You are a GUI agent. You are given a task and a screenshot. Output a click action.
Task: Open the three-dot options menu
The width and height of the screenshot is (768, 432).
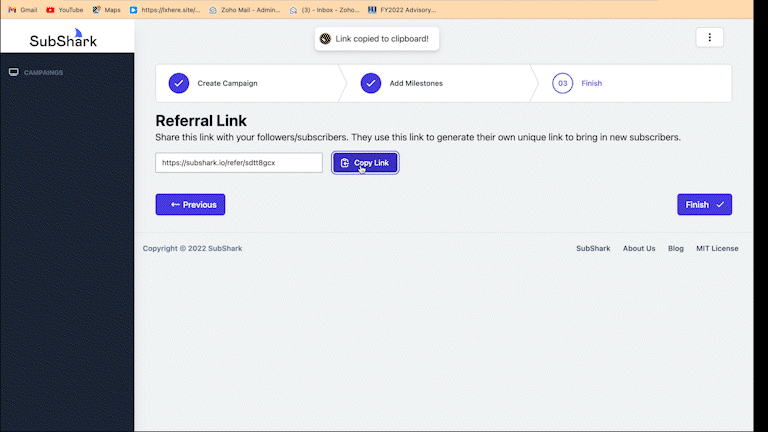[x=709, y=38]
